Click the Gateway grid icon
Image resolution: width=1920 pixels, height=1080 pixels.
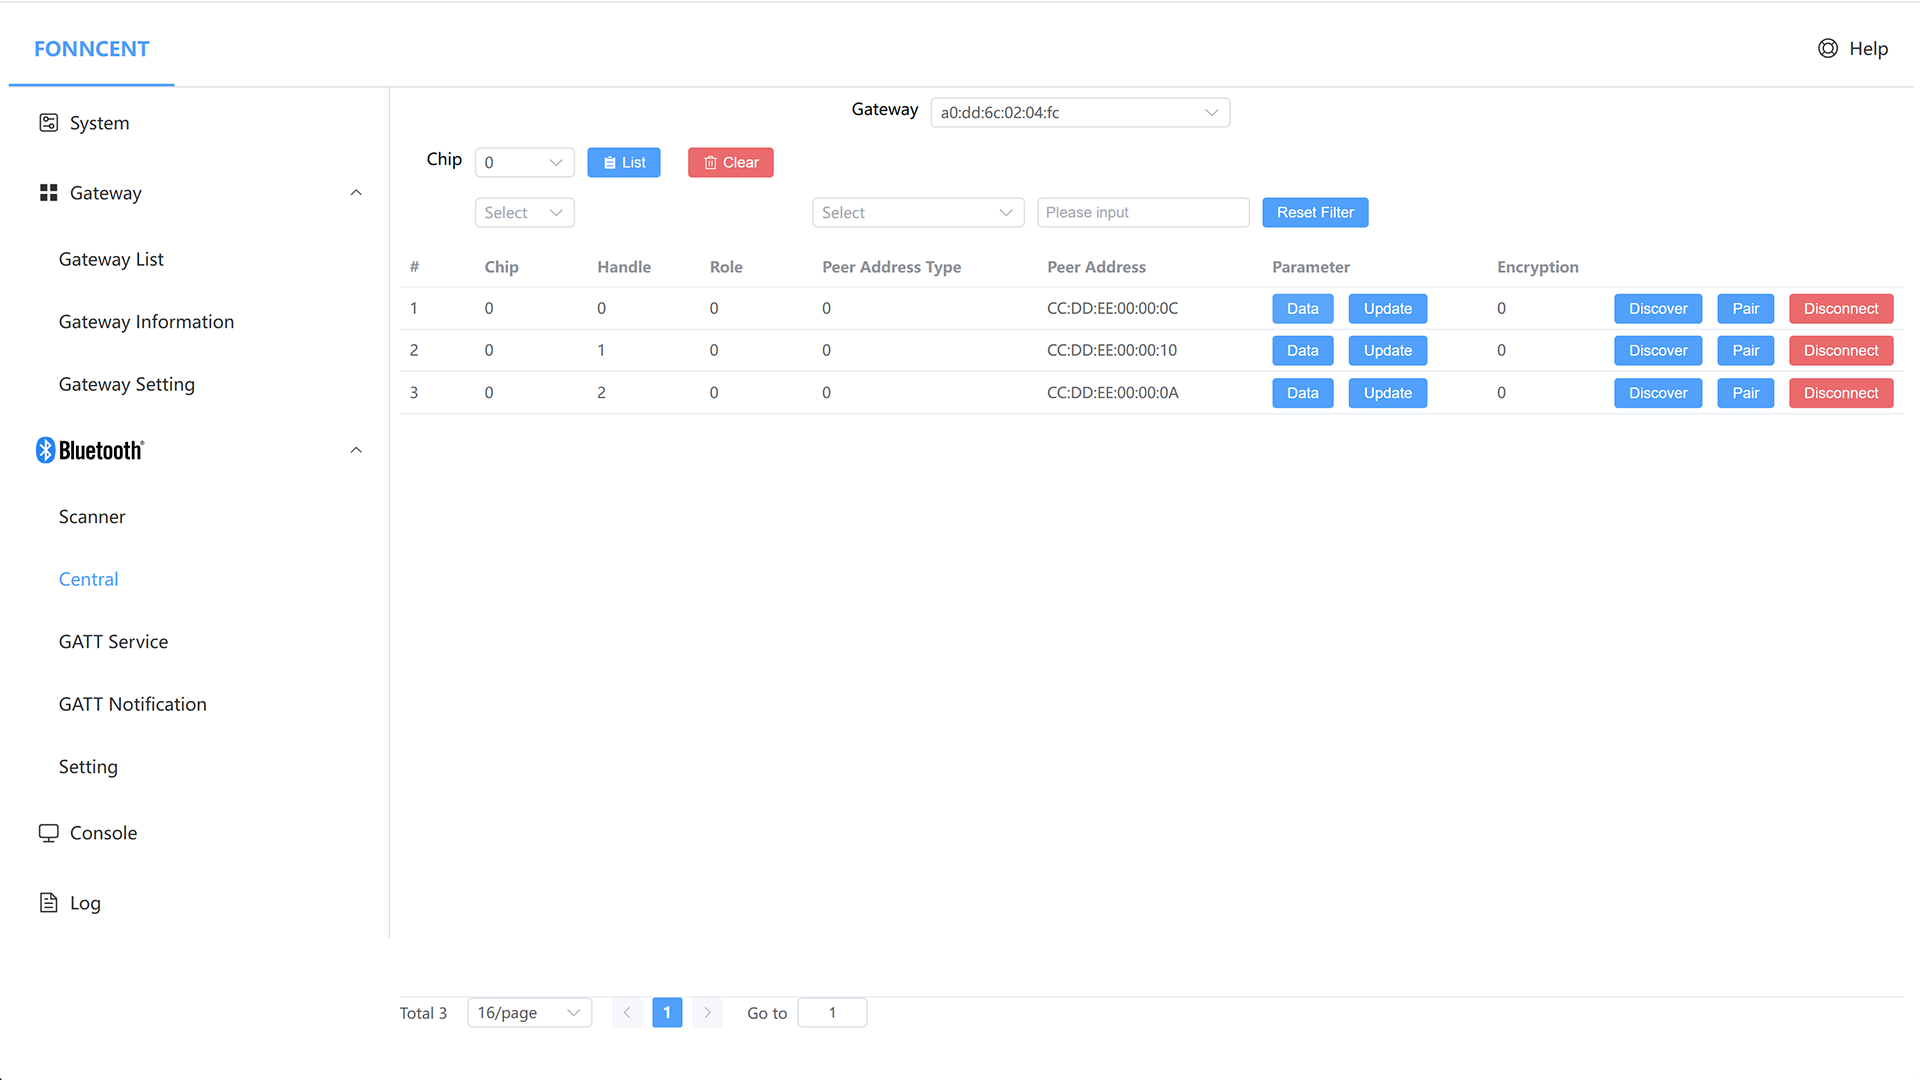point(48,193)
